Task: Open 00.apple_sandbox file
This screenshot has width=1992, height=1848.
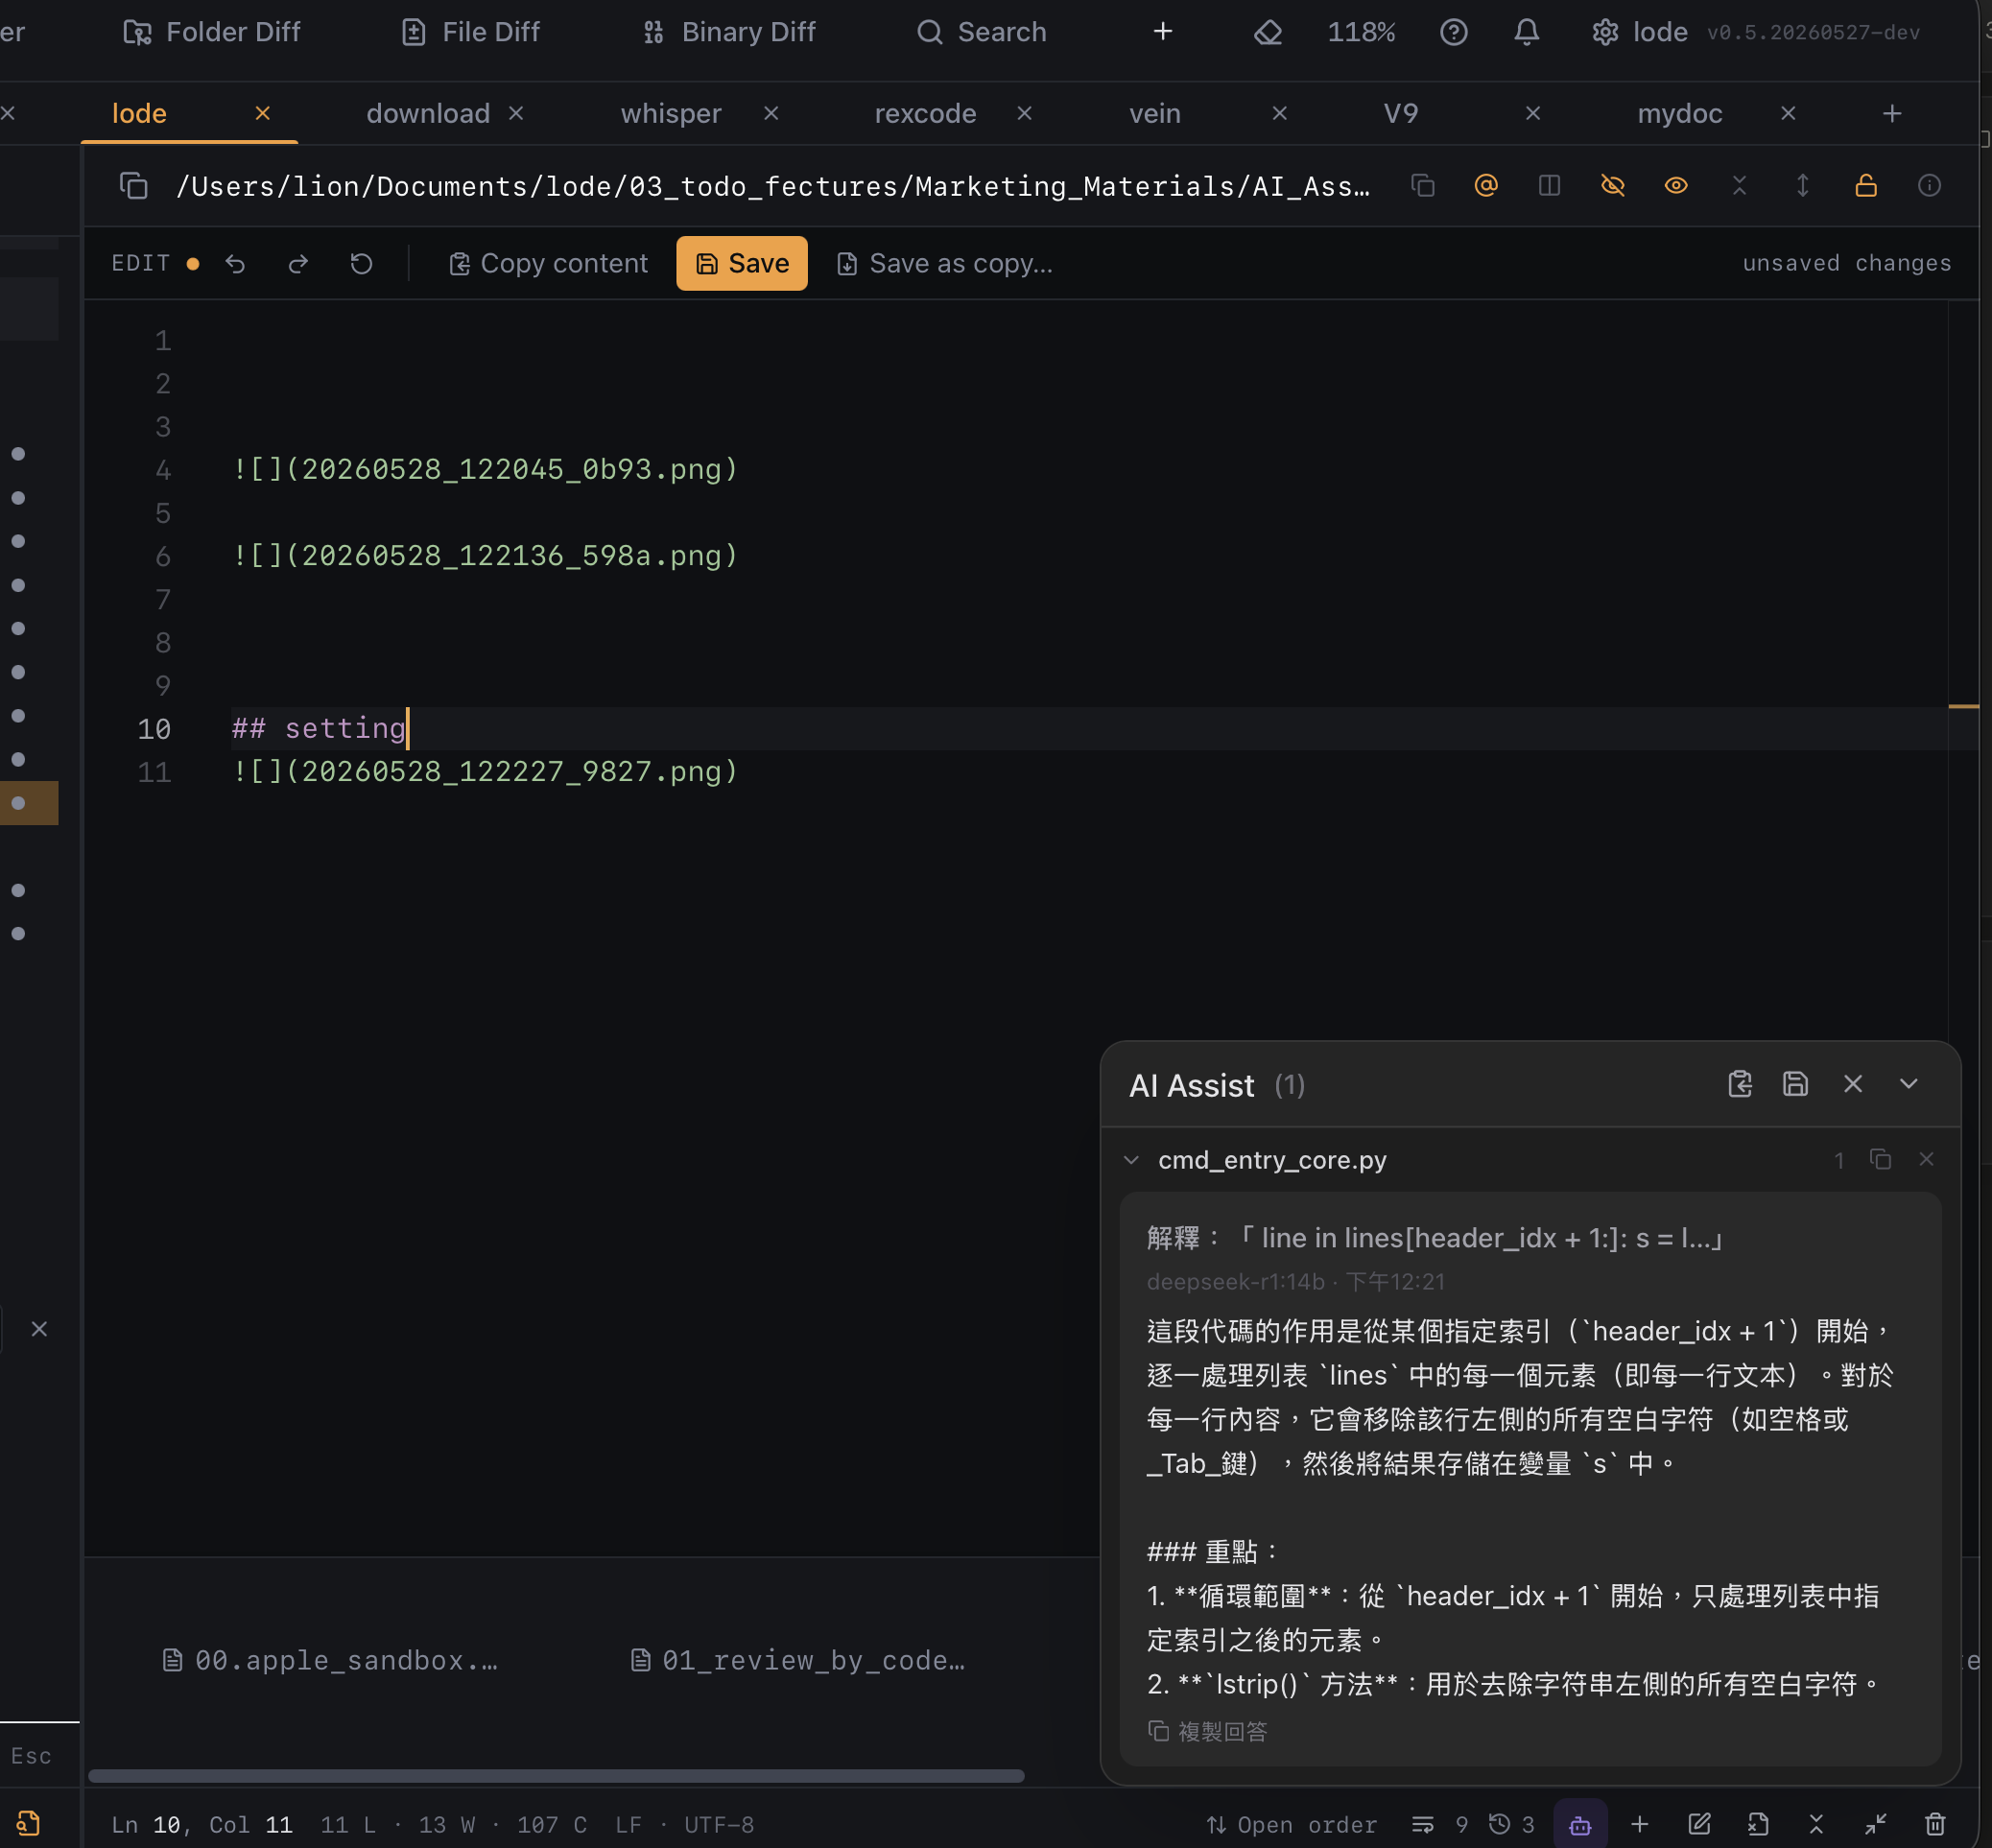Action: pyautogui.click(x=330, y=1660)
